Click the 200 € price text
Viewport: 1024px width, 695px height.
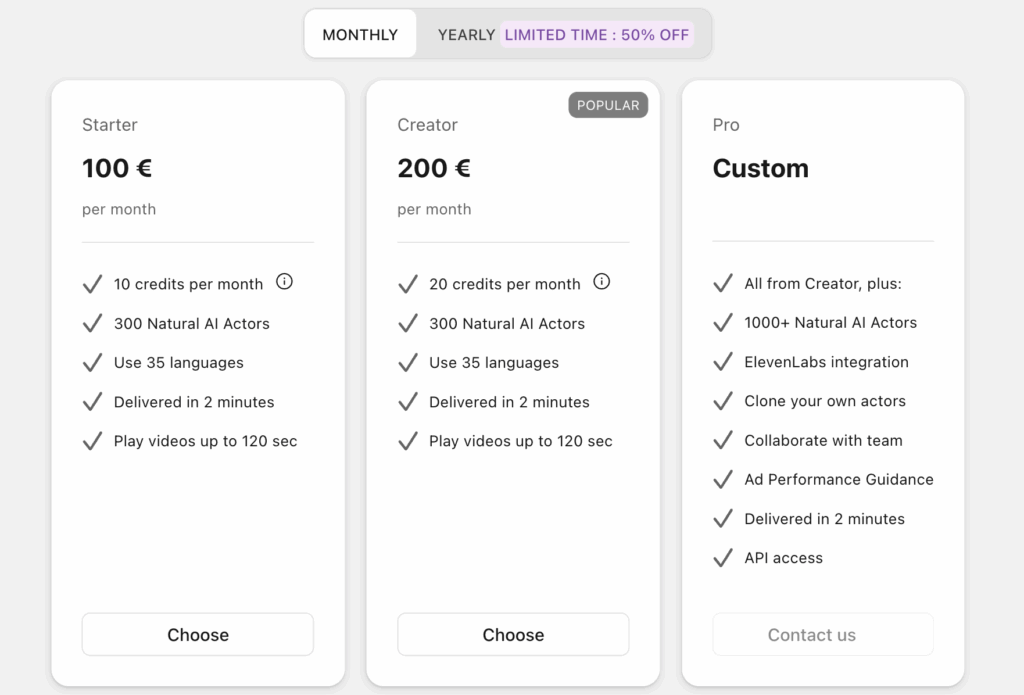(434, 168)
